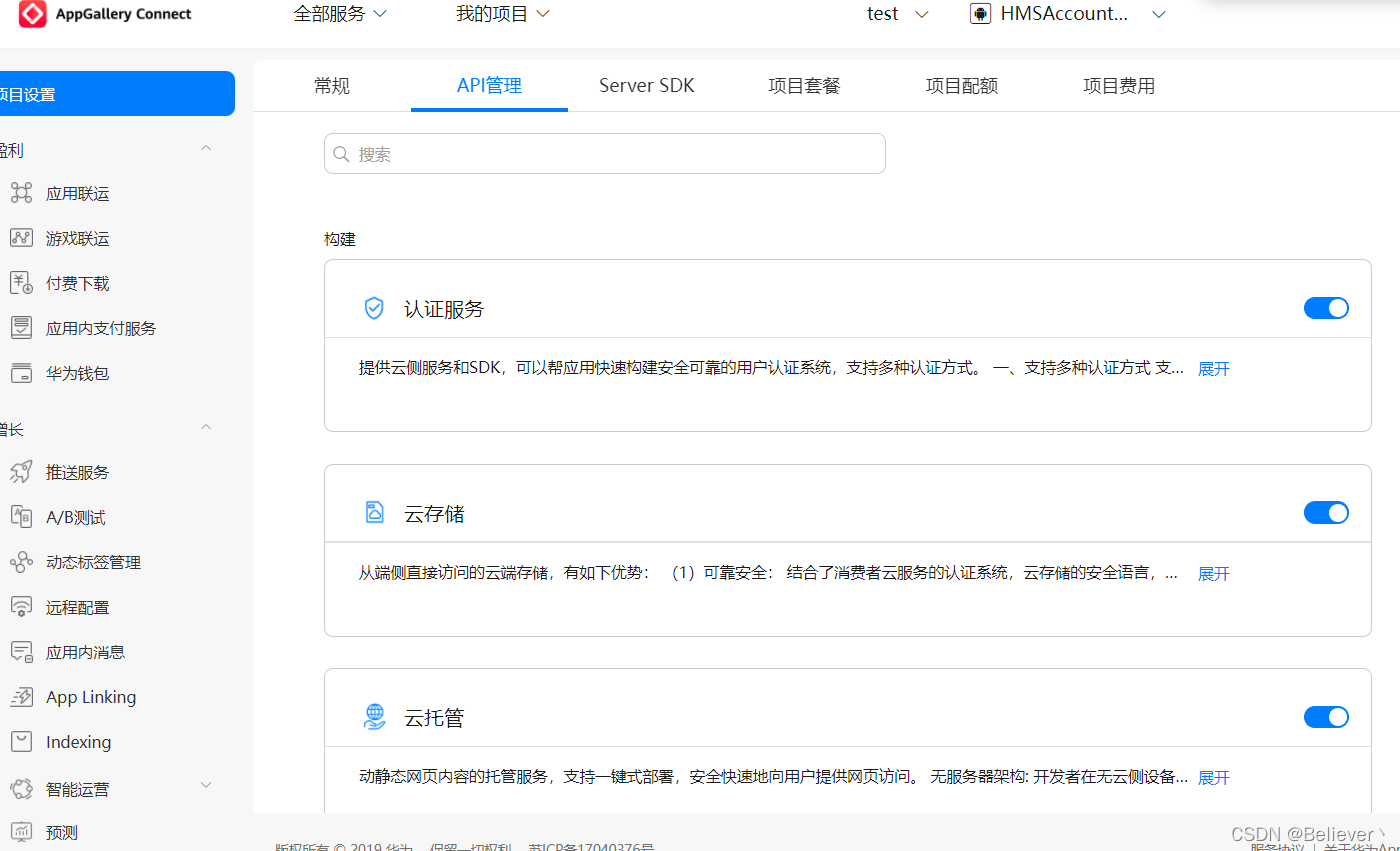Click the Android app icon beside HMSAccount
Viewport: 1400px width, 851px height.
[980, 14]
